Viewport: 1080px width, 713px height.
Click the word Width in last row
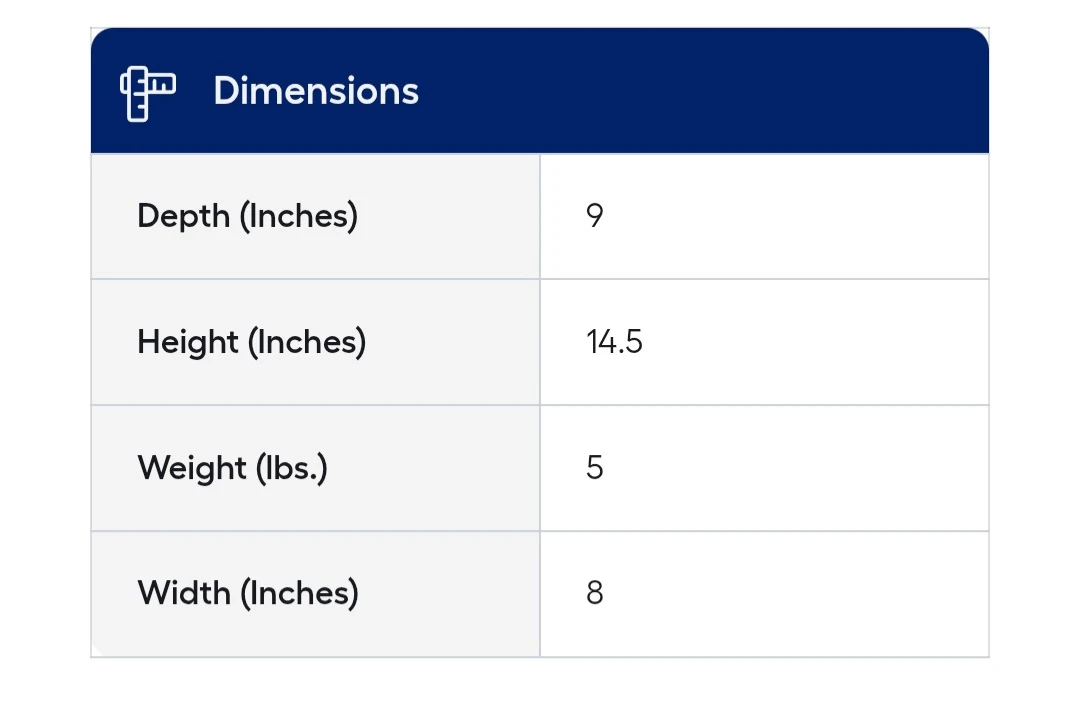[x=183, y=593]
